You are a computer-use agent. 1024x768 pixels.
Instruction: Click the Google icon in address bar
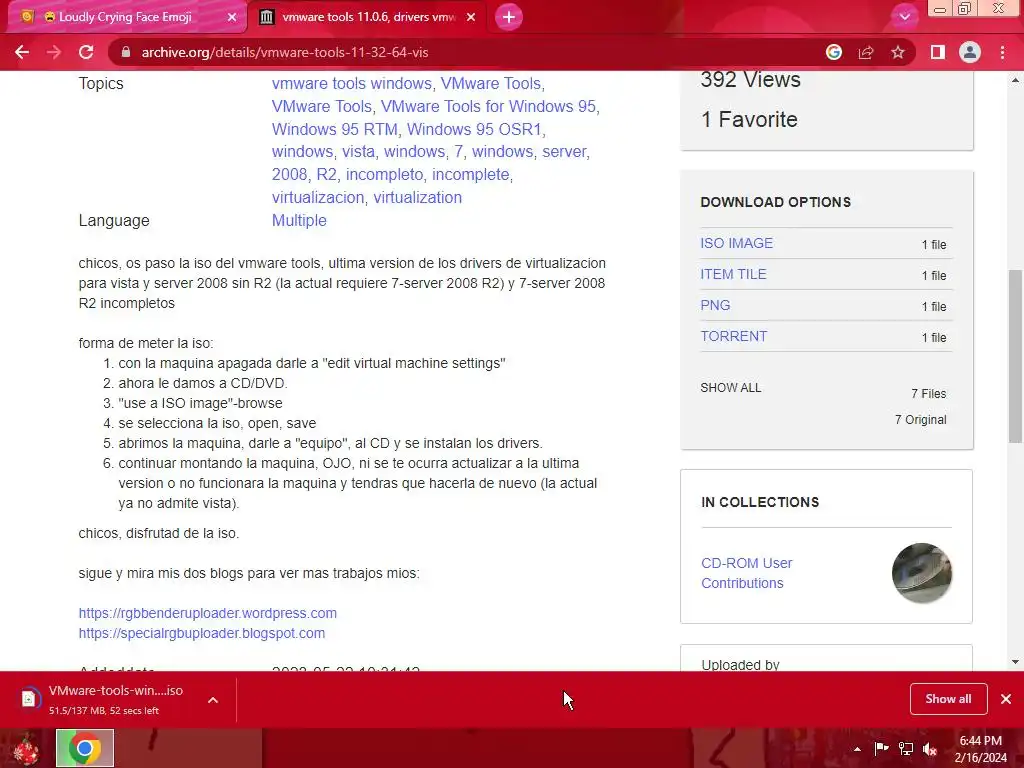tap(833, 52)
